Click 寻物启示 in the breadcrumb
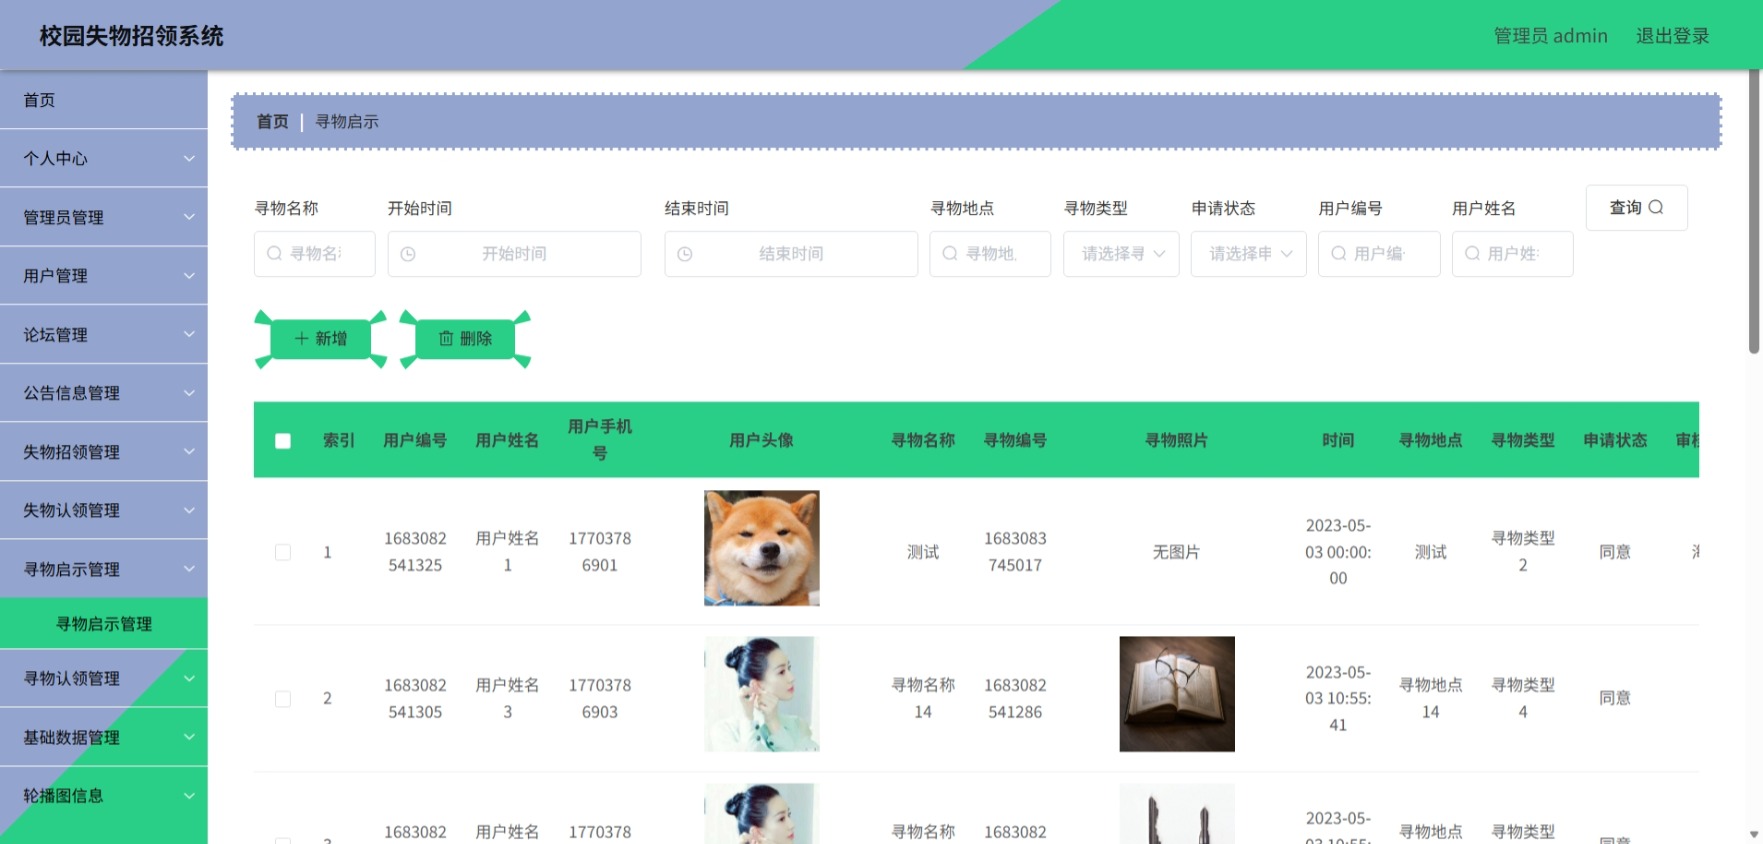Viewport: 1763px width, 844px height. click(347, 122)
